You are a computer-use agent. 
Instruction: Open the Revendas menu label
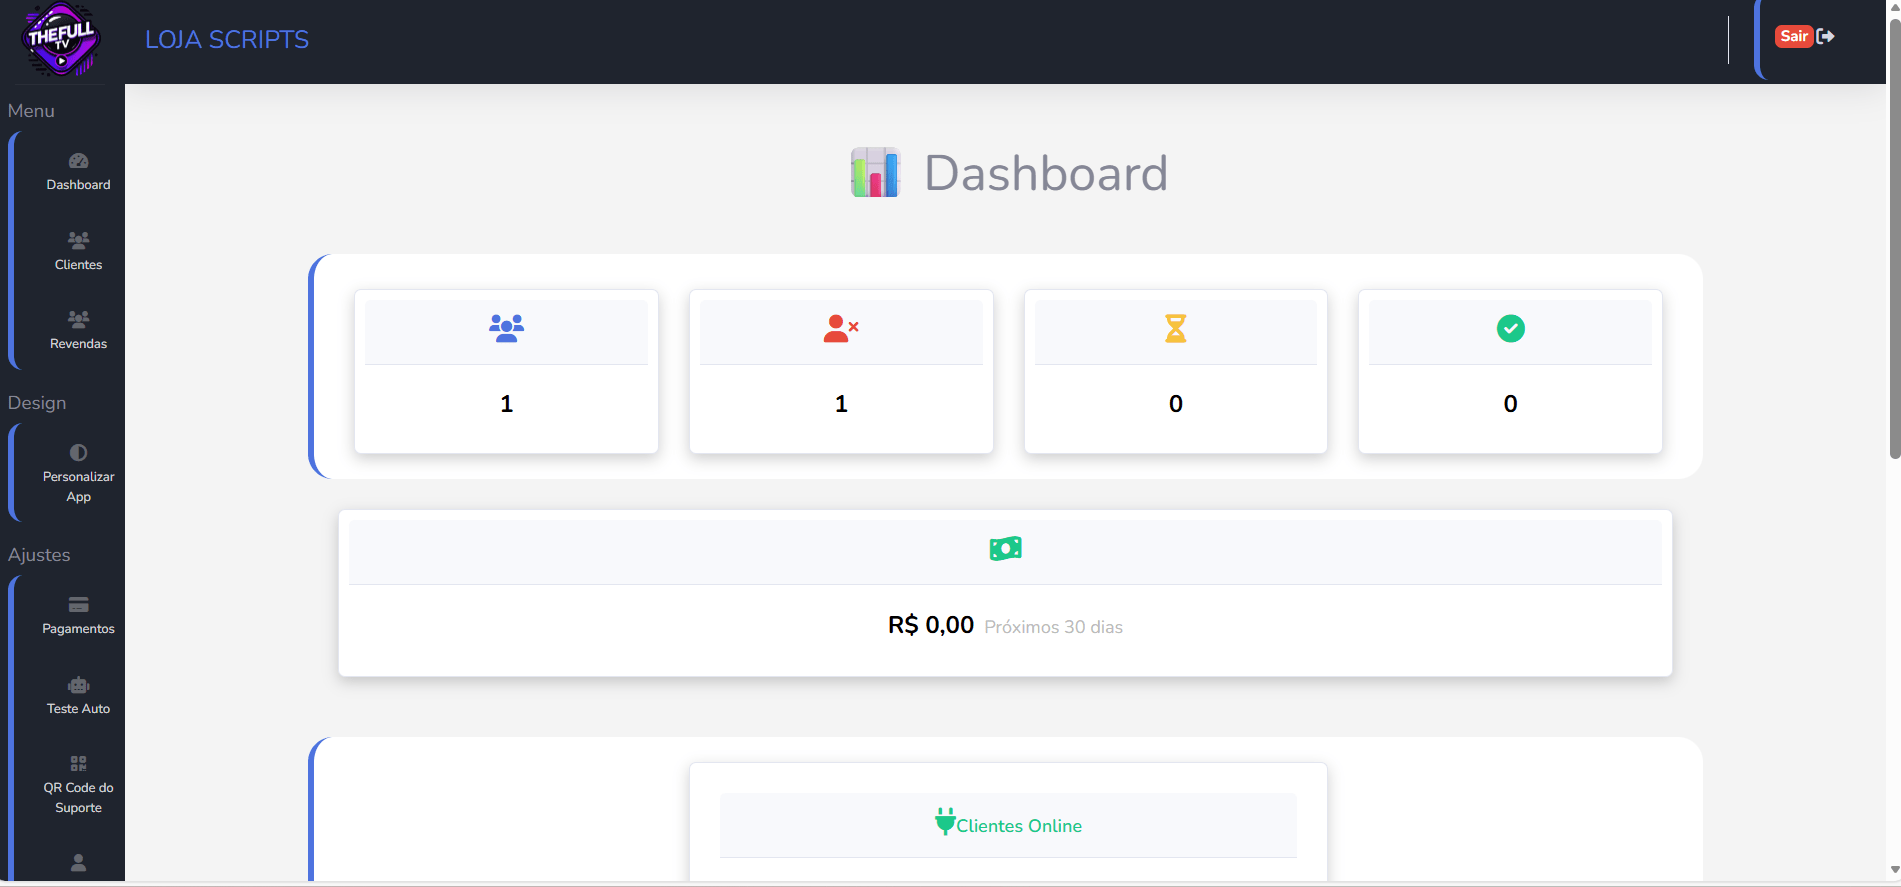[79, 344]
